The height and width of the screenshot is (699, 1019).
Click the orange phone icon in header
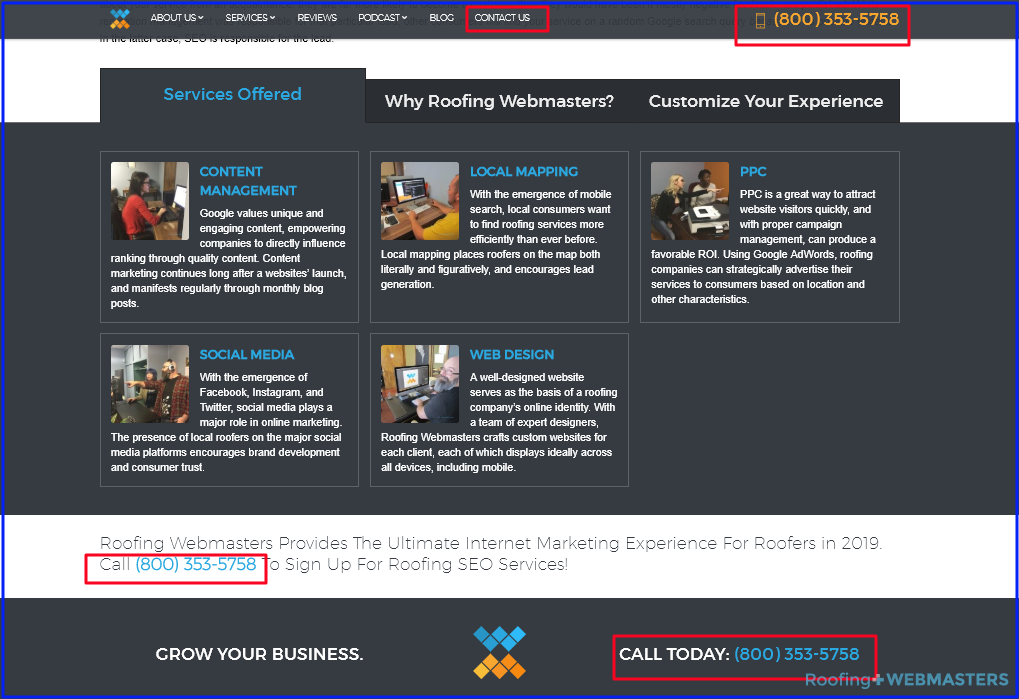pyautogui.click(x=760, y=21)
